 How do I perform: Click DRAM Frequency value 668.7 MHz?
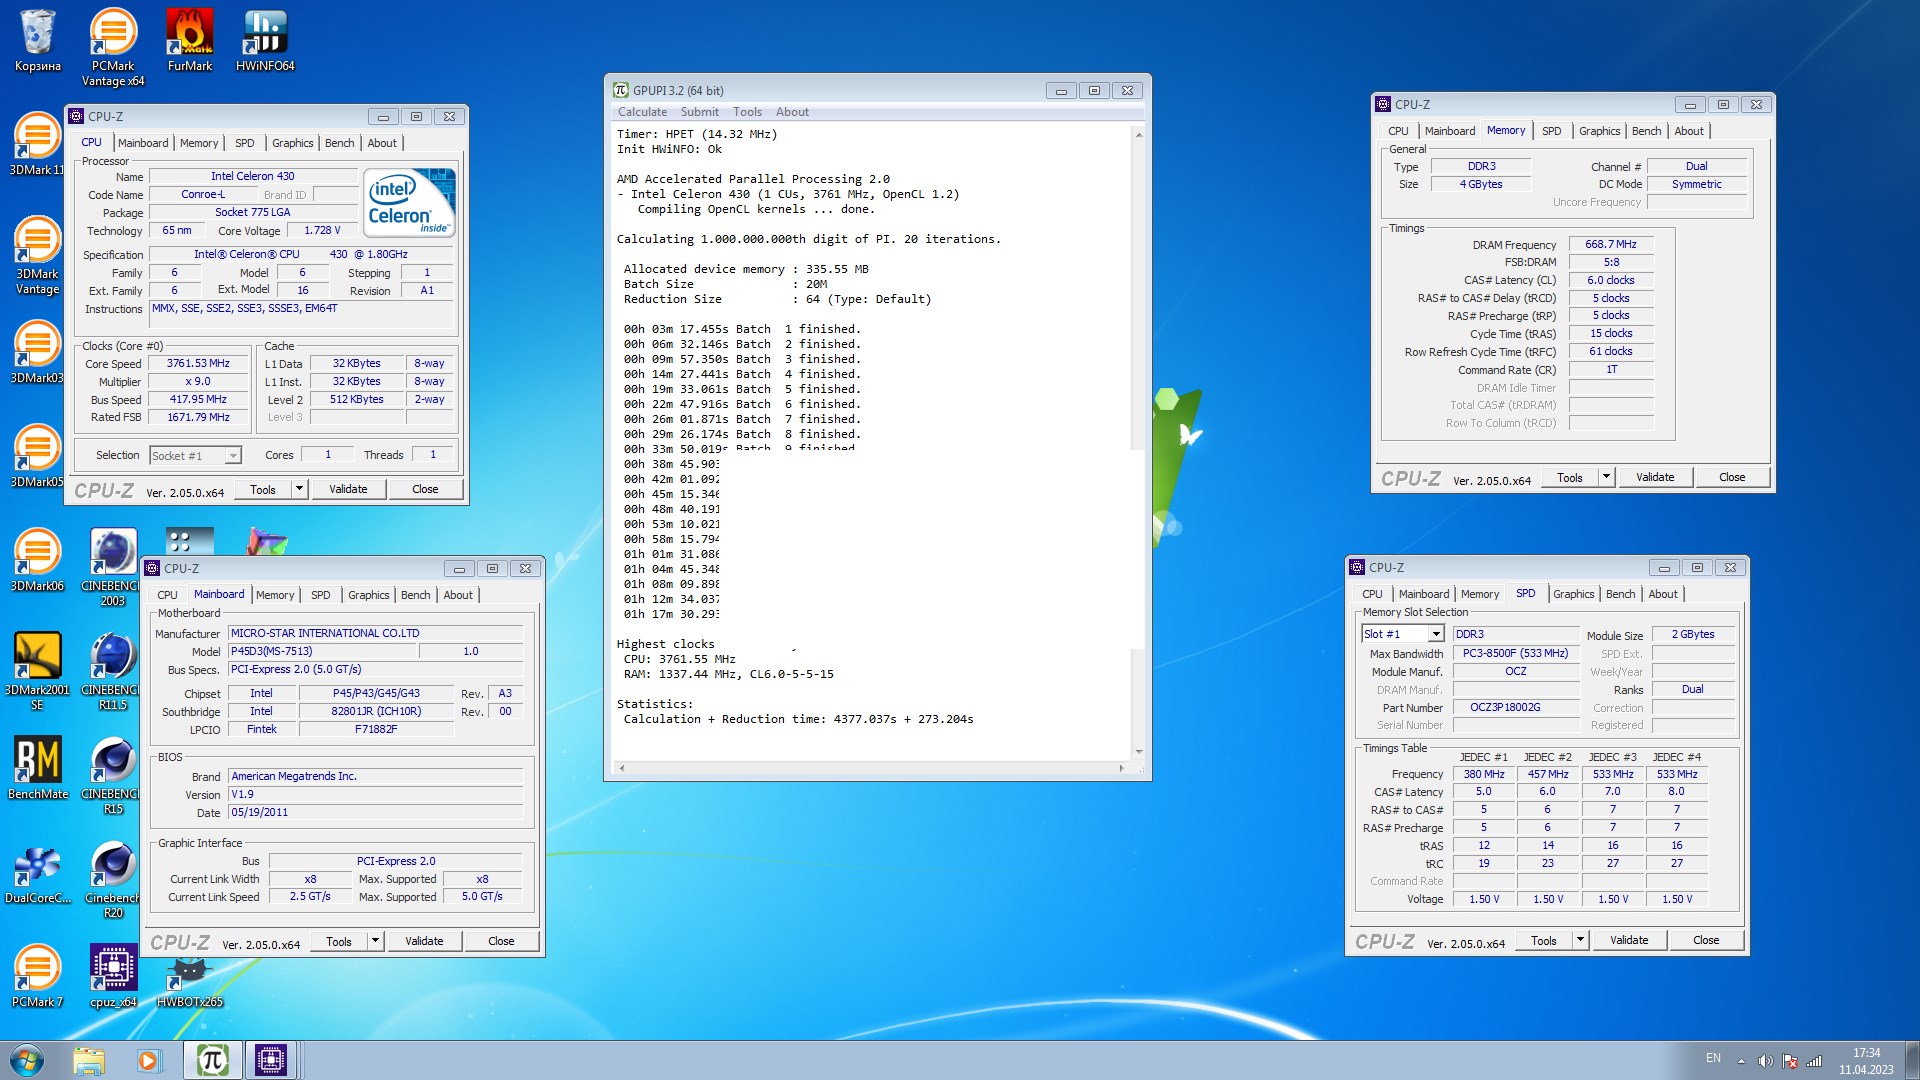tap(1611, 244)
